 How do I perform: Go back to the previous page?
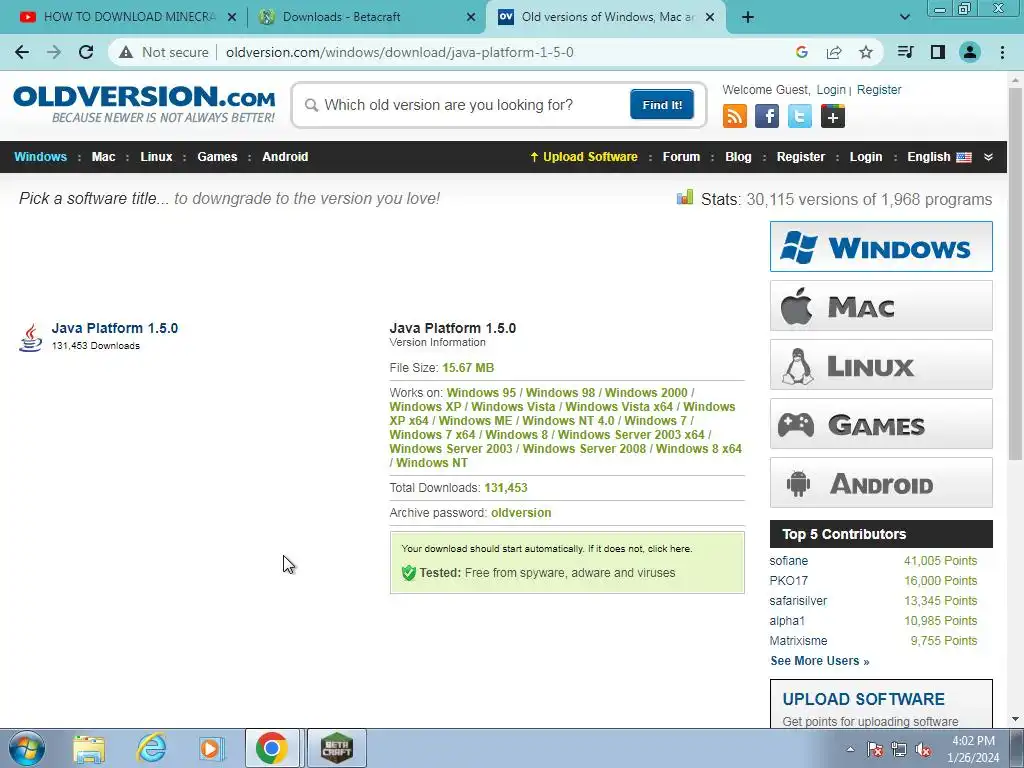pyautogui.click(x=22, y=52)
